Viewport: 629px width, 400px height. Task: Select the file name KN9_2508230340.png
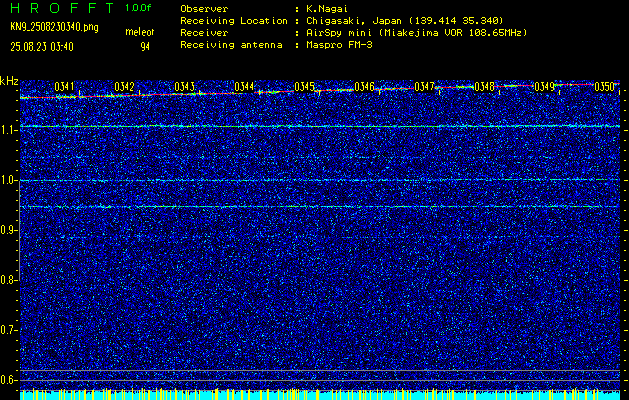(54, 28)
